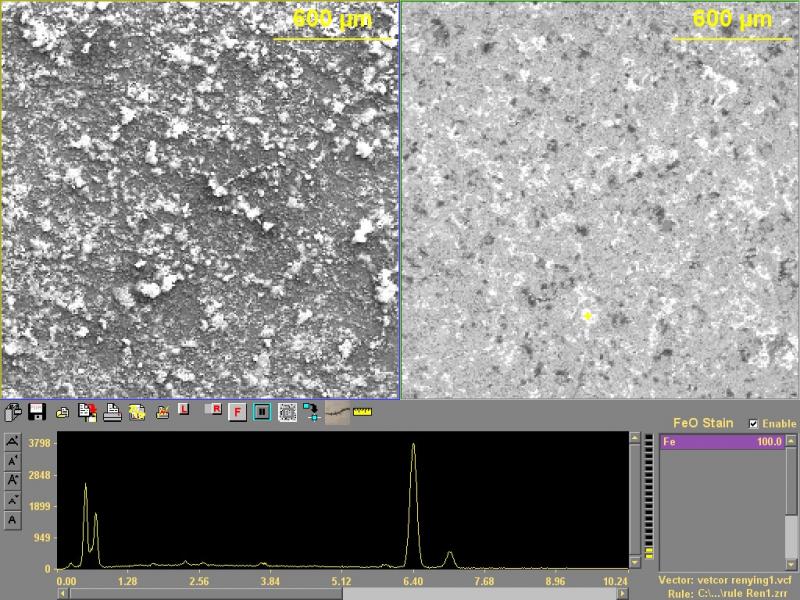
Task: Select the Fe 100.0 list entry
Action: pyautogui.click(x=722, y=441)
